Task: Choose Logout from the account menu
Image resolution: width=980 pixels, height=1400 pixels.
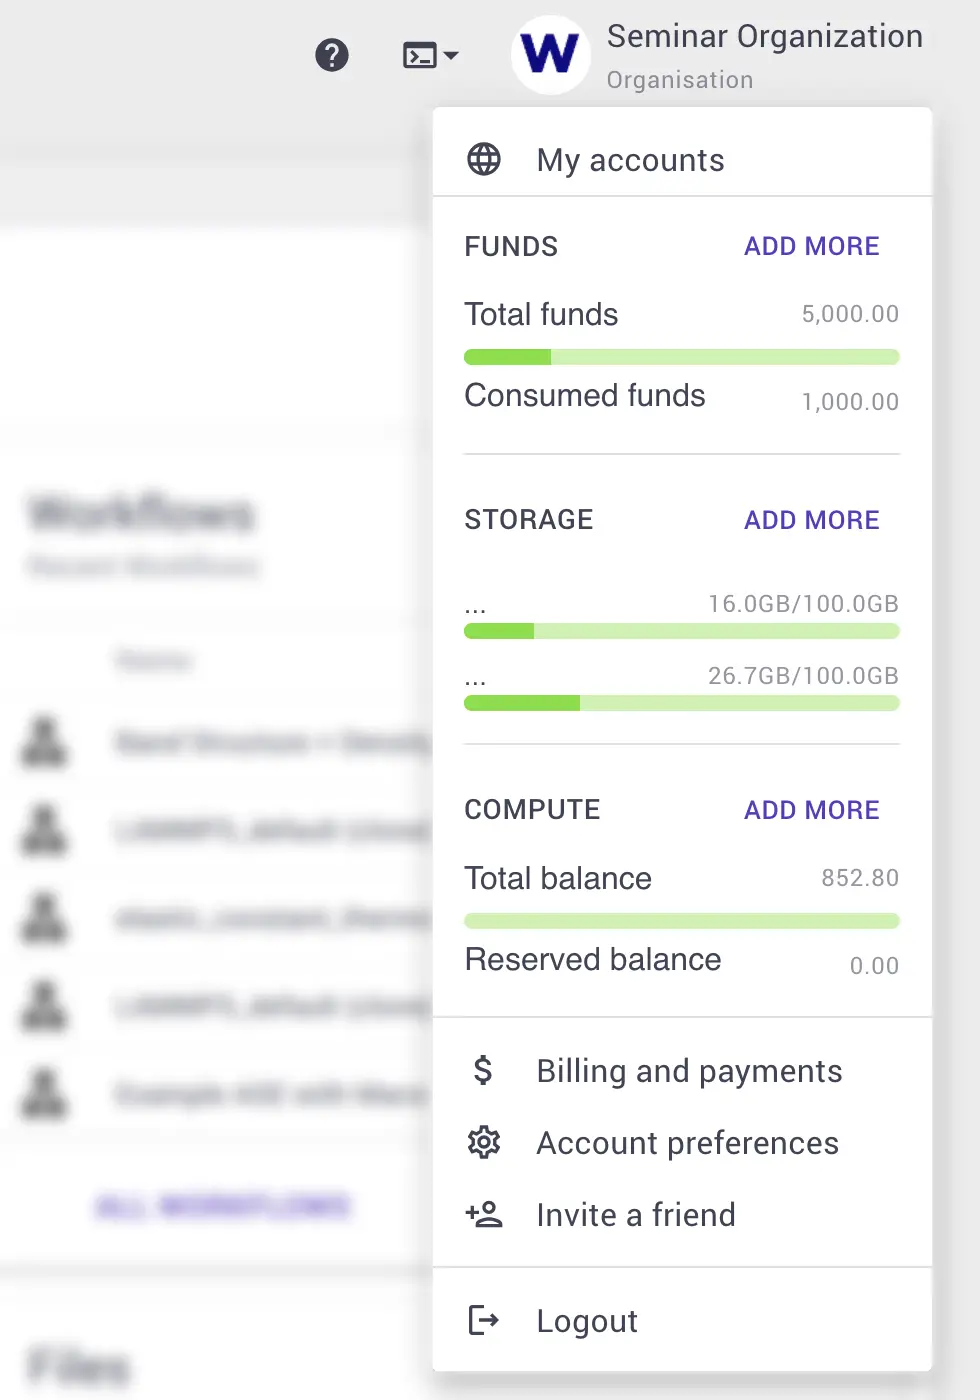Action: pyautogui.click(x=587, y=1320)
